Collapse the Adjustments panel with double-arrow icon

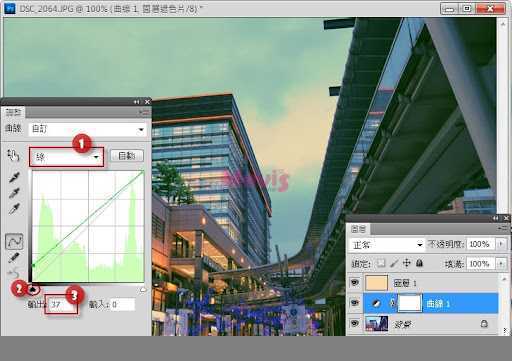tap(137, 102)
